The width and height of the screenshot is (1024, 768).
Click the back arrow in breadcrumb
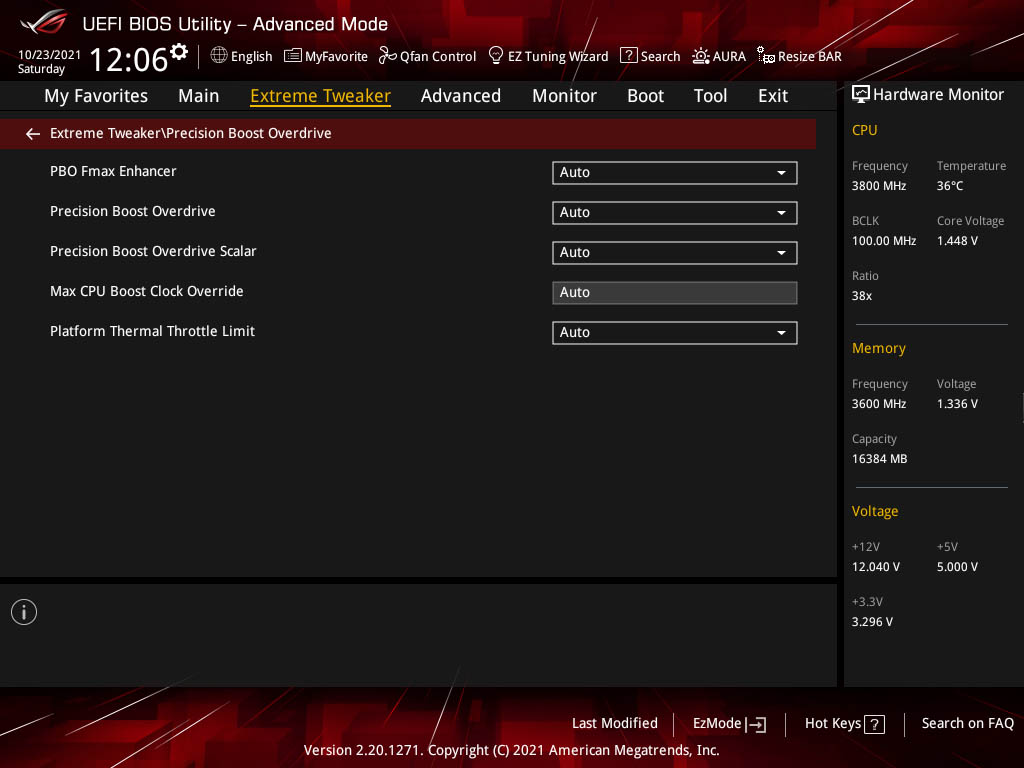tap(33, 134)
